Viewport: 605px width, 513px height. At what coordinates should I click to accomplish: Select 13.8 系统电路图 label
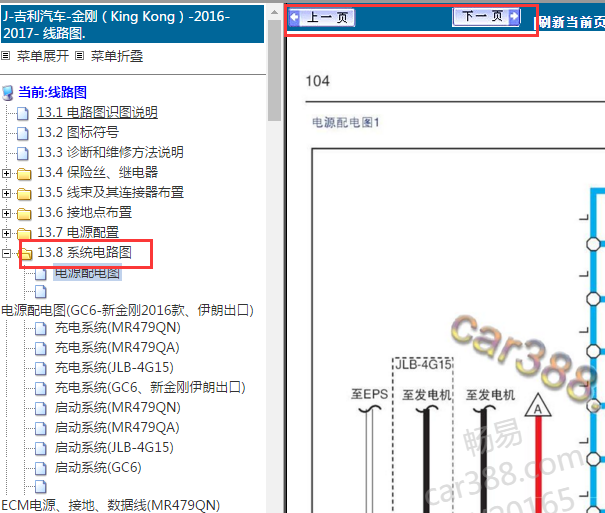click(x=84, y=253)
